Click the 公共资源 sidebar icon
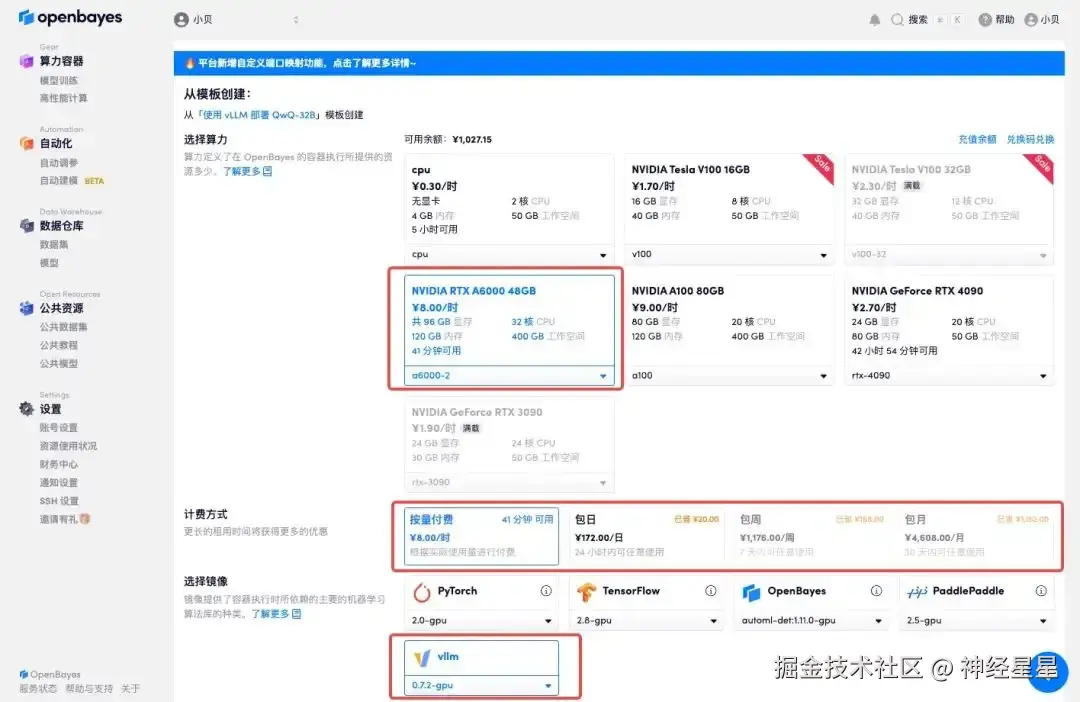Image resolution: width=1080 pixels, height=702 pixels. click(x=26, y=308)
